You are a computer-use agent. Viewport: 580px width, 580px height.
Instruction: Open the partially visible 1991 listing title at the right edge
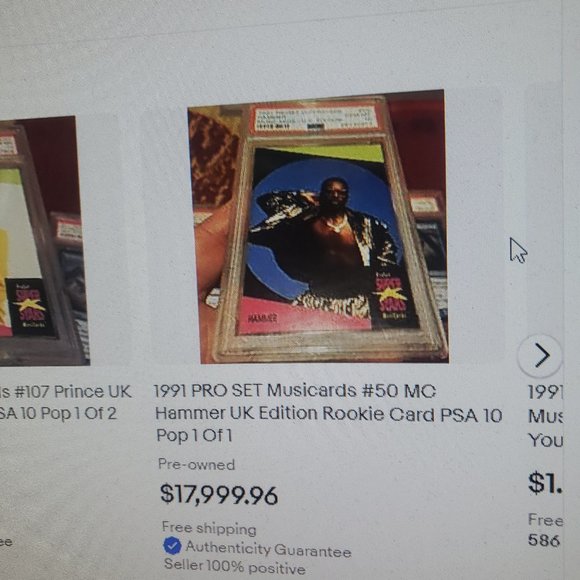[x=545, y=416]
